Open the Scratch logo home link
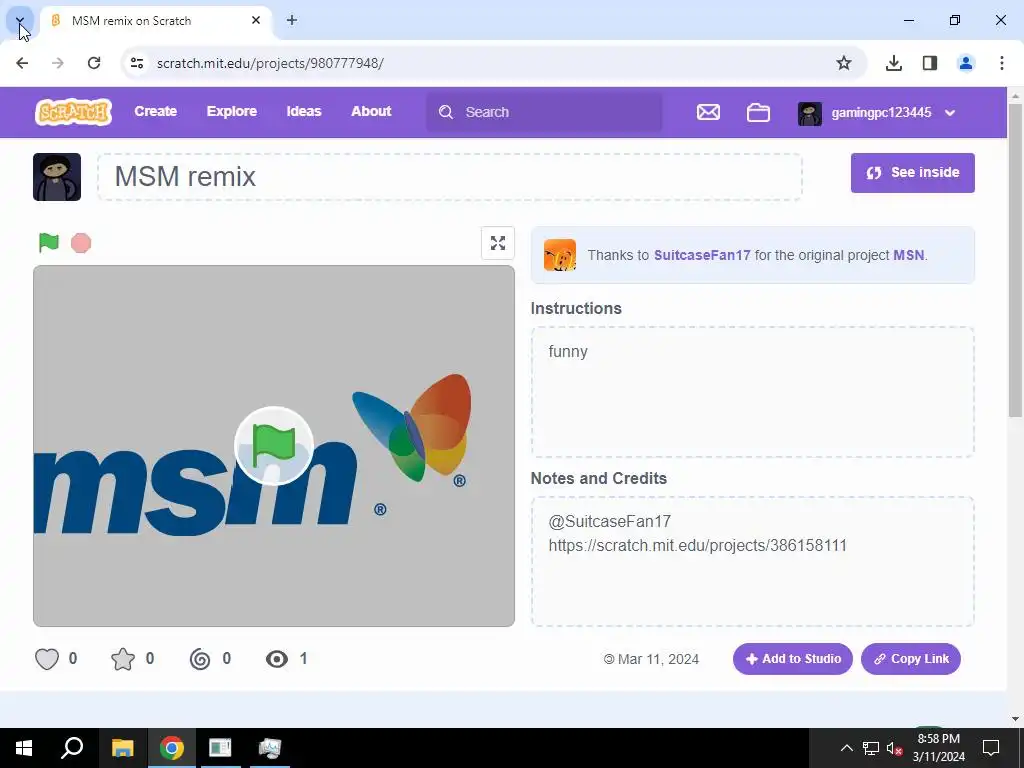This screenshot has height=768, width=1024. (73, 112)
